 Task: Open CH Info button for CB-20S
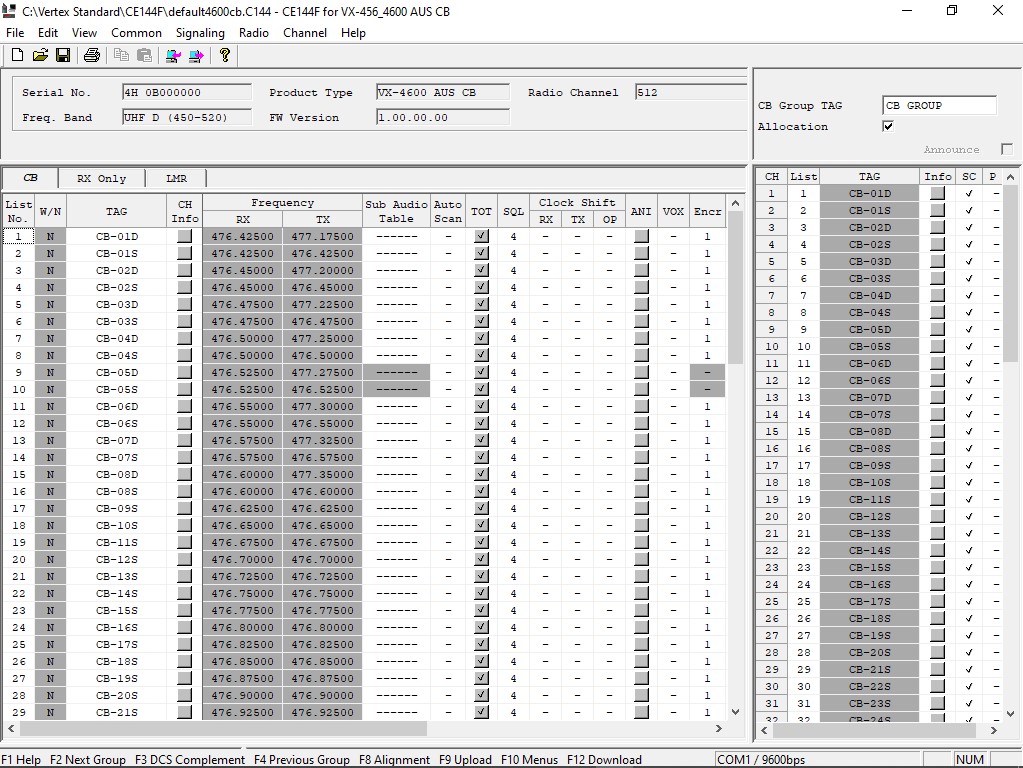click(185, 695)
